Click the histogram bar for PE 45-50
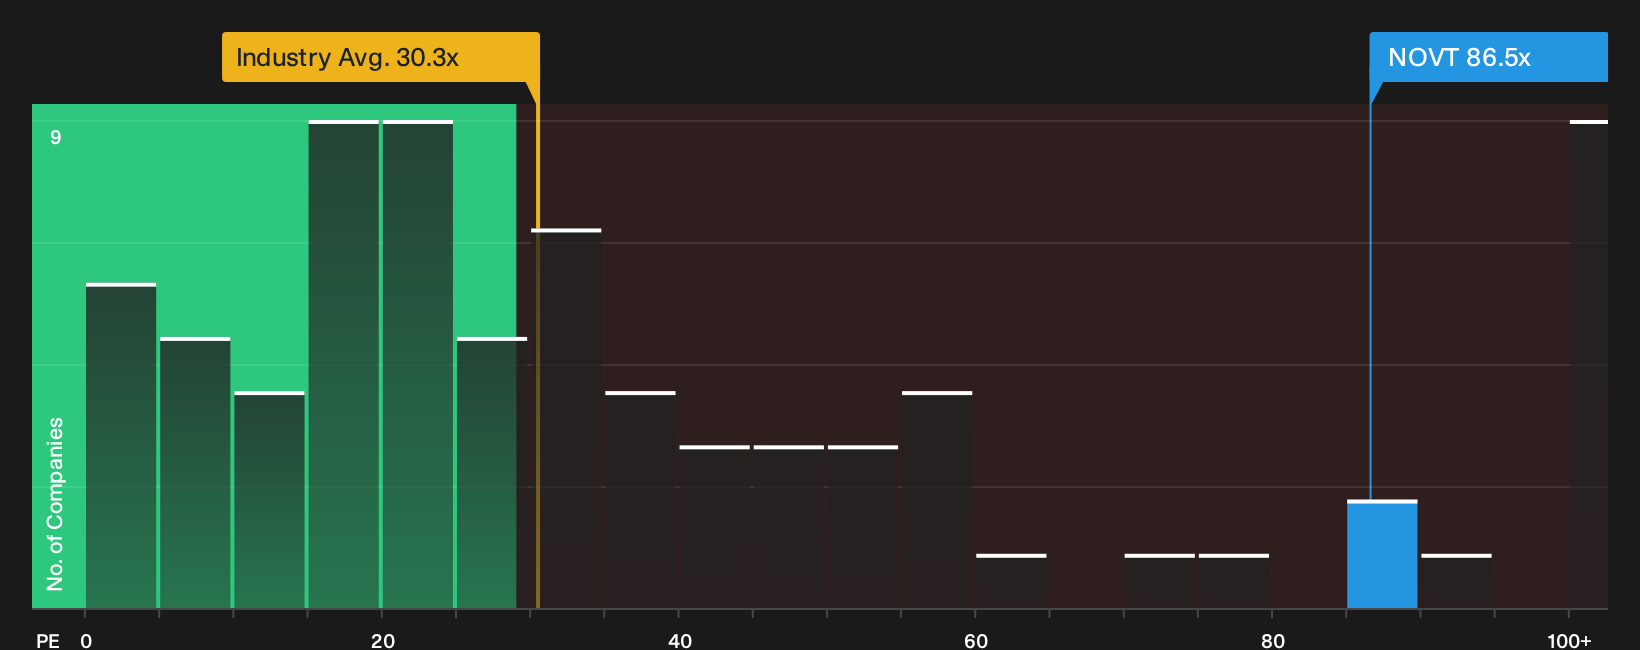 789,527
